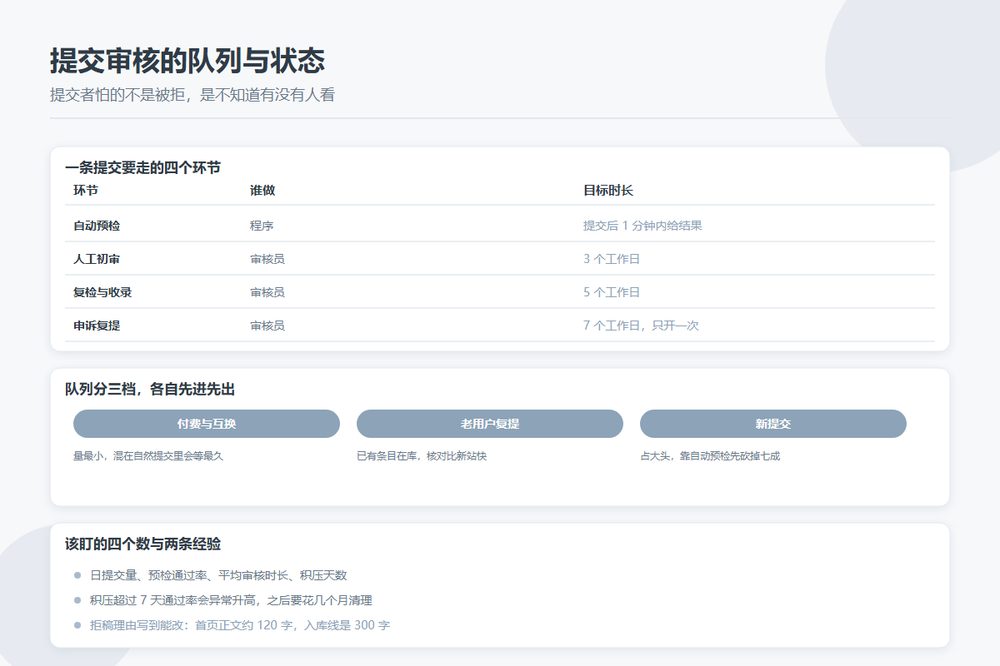Click the bullet starting 拒稿理由写到能改
Viewport: 1000px width, 666px height.
pyautogui.click(x=240, y=625)
